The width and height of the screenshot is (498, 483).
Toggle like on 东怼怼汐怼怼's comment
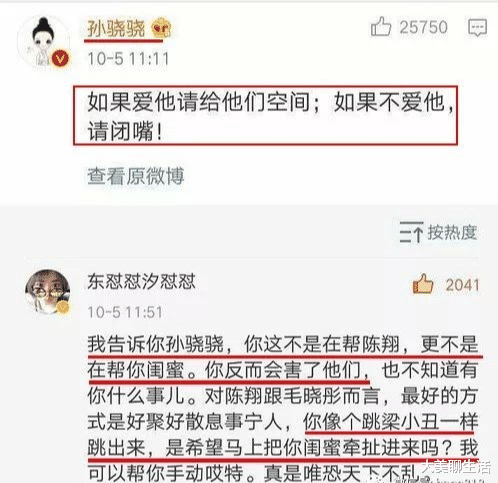[x=423, y=284]
